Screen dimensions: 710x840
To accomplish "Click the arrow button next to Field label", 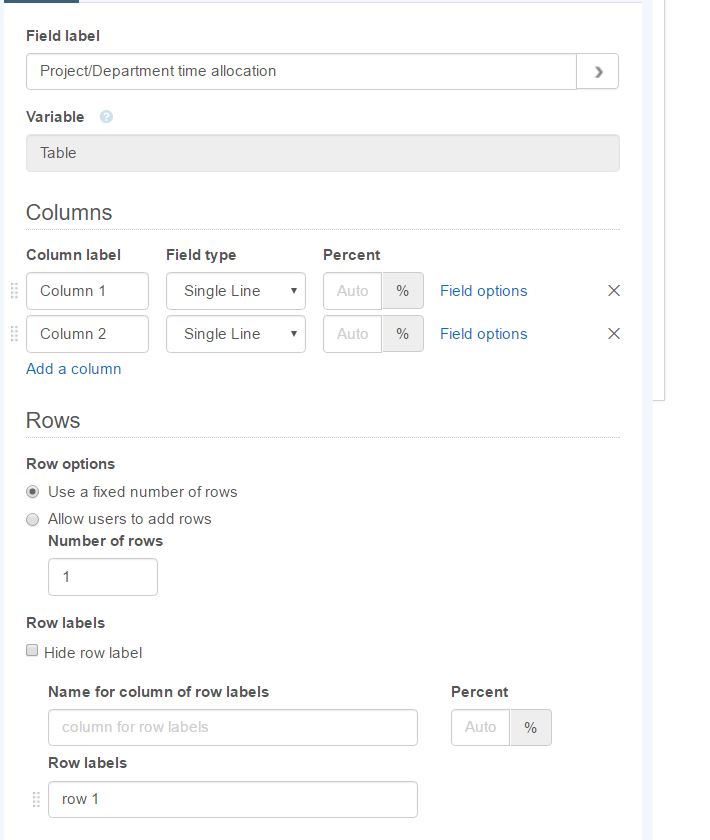I will tap(598, 71).
